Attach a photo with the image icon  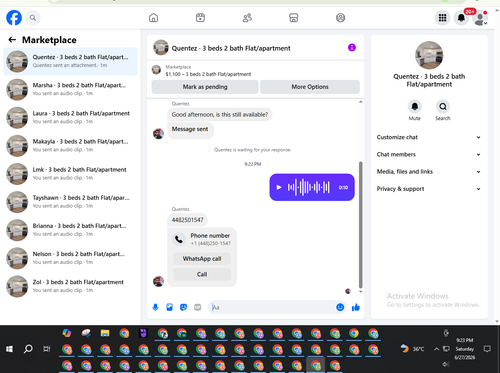point(169,307)
